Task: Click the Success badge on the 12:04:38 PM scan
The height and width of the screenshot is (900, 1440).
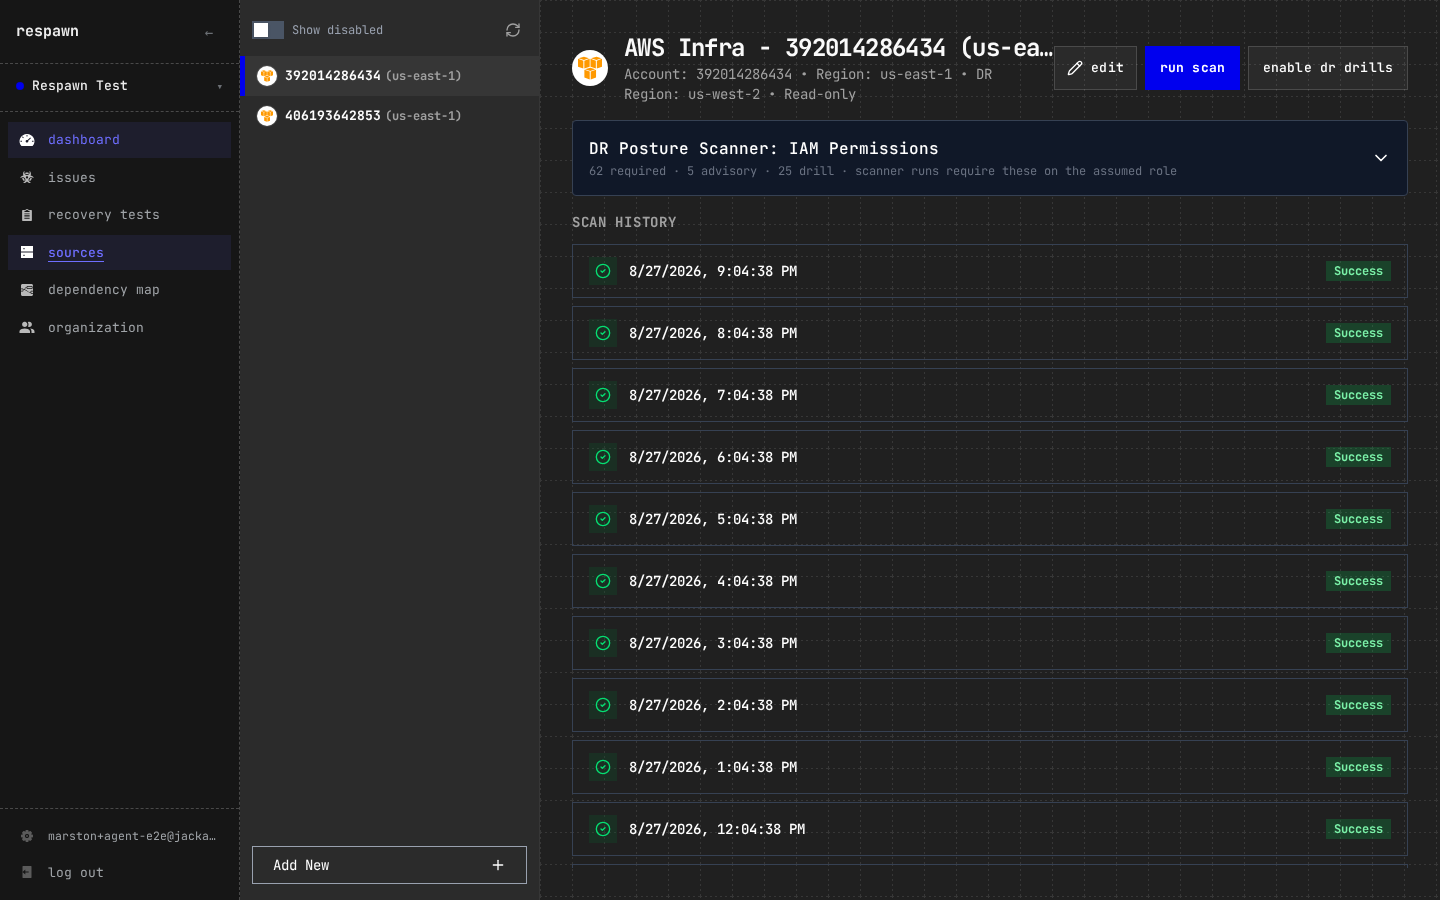Action: (x=1358, y=829)
